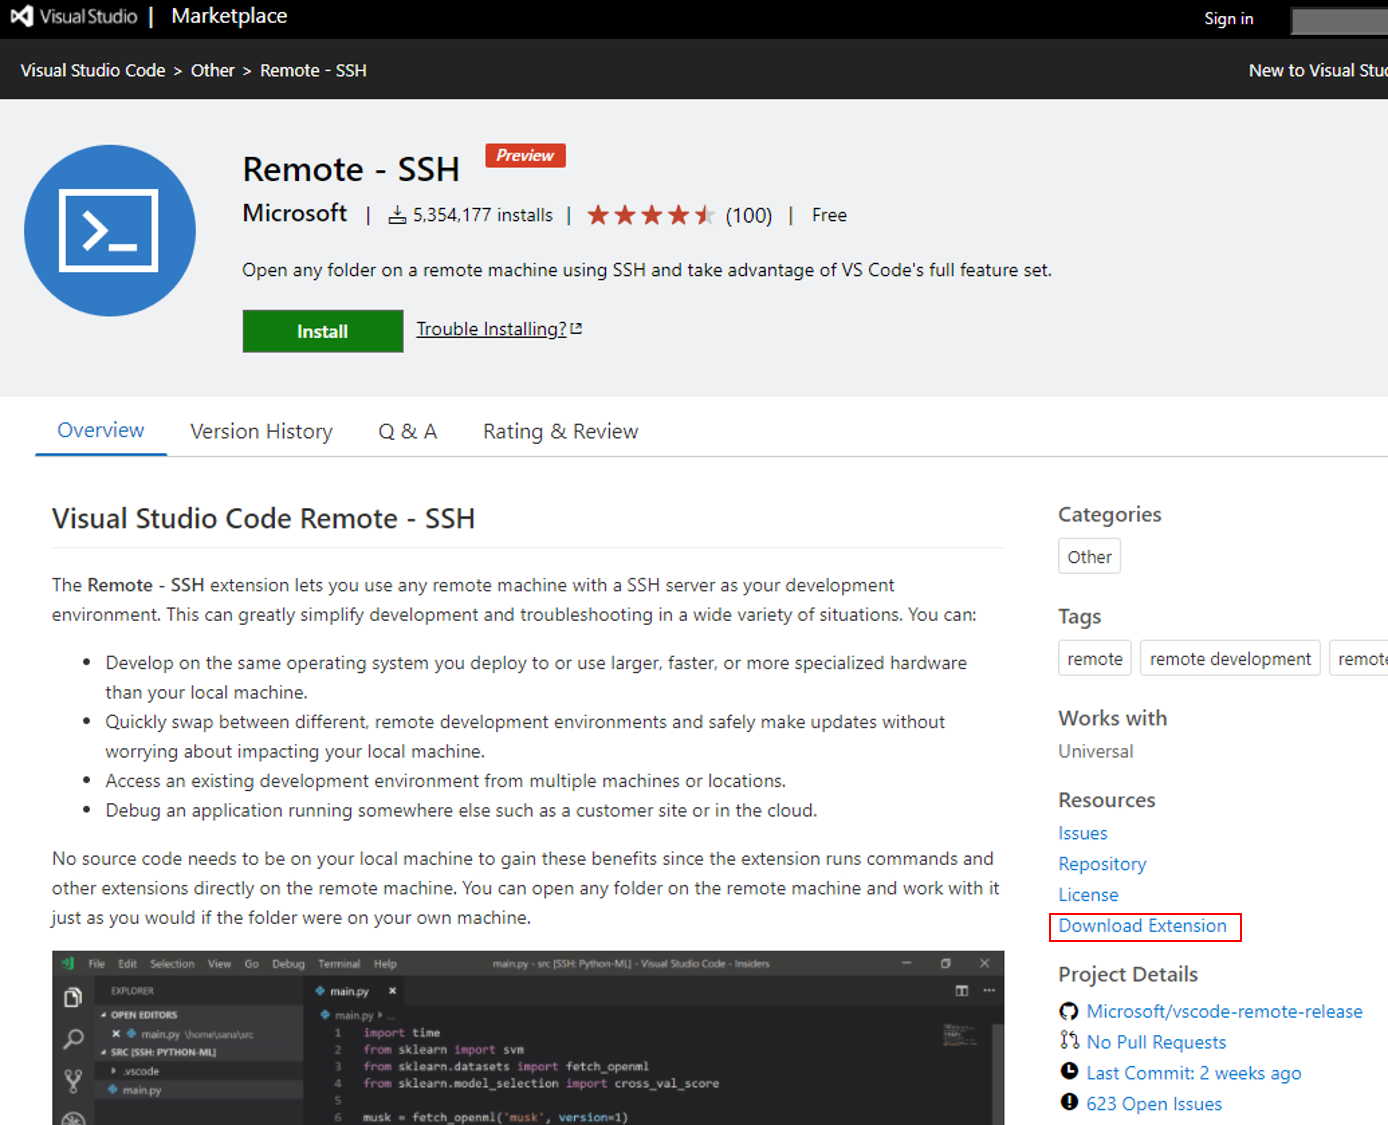Click the installs download icon
Viewport: 1388px width, 1125px height.
tap(397, 215)
